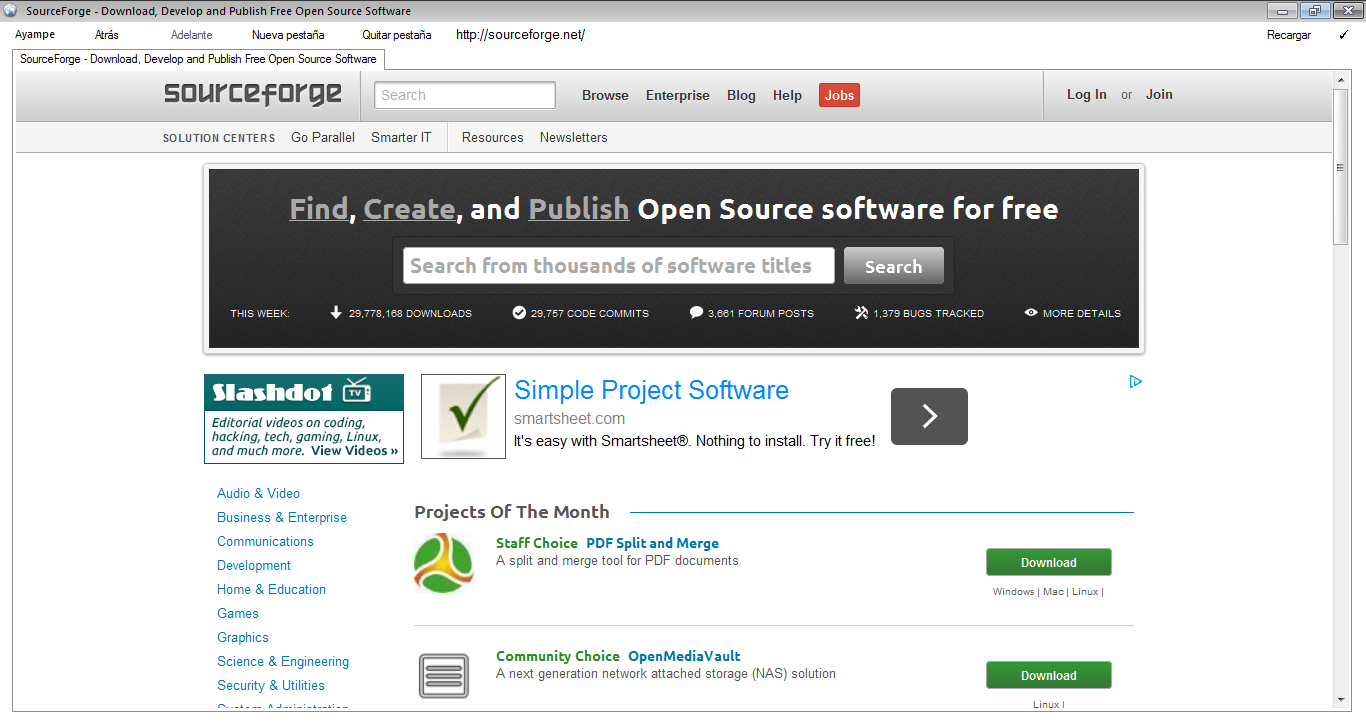Open the Games category link

click(x=237, y=613)
